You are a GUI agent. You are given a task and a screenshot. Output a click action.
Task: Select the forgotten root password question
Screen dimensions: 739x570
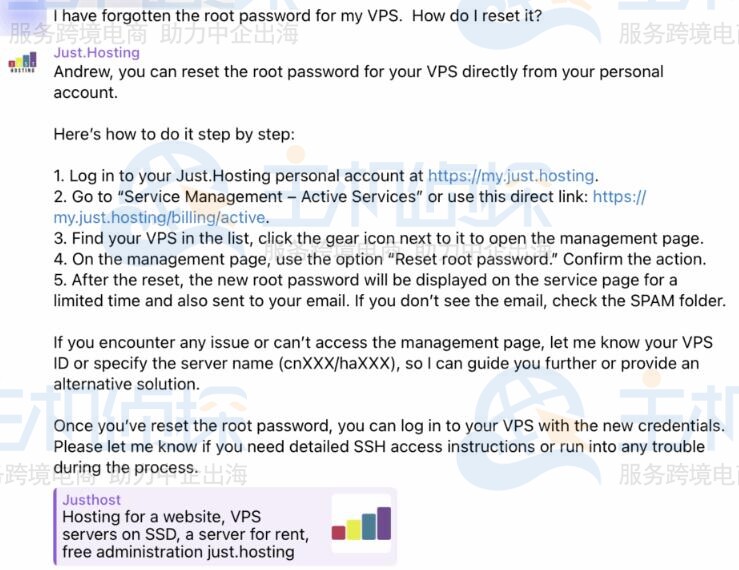pyautogui.click(x=297, y=16)
